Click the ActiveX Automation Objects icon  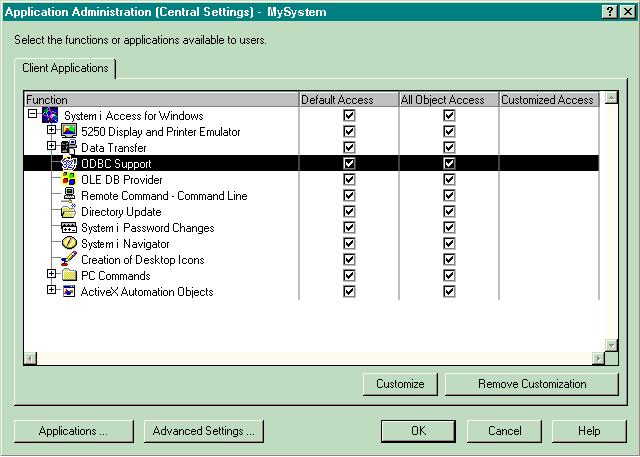[69, 291]
